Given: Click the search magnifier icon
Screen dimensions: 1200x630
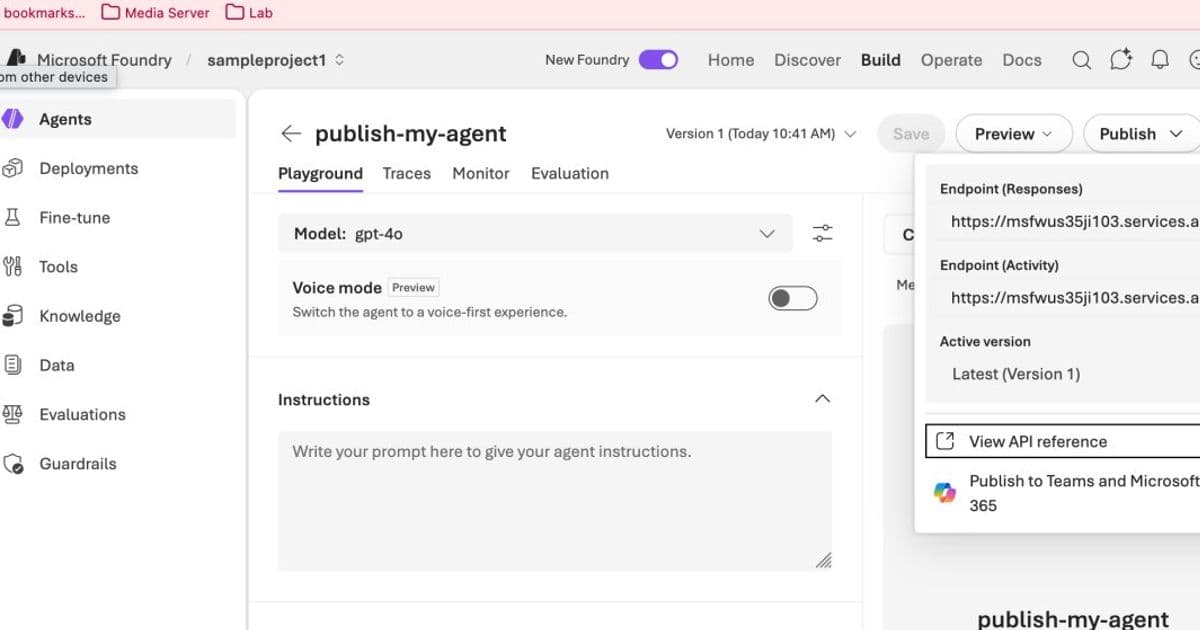Looking at the screenshot, I should (x=1081, y=60).
